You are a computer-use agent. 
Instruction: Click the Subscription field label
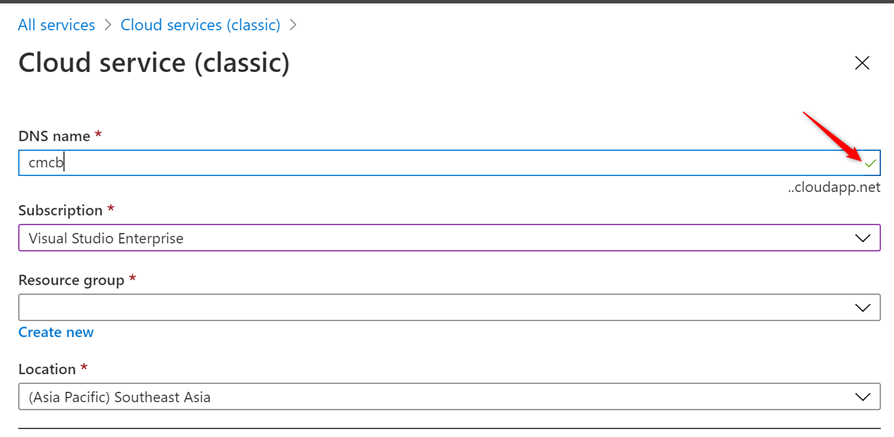click(x=60, y=211)
